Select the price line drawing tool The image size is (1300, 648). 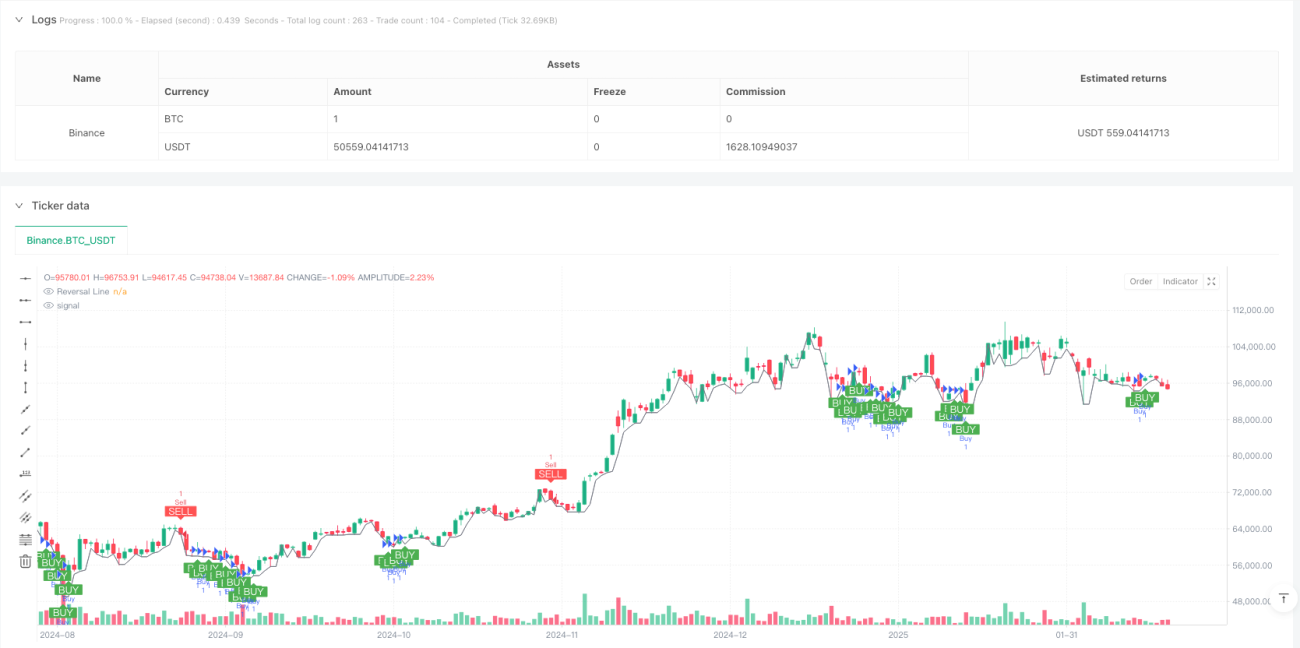click(25, 473)
